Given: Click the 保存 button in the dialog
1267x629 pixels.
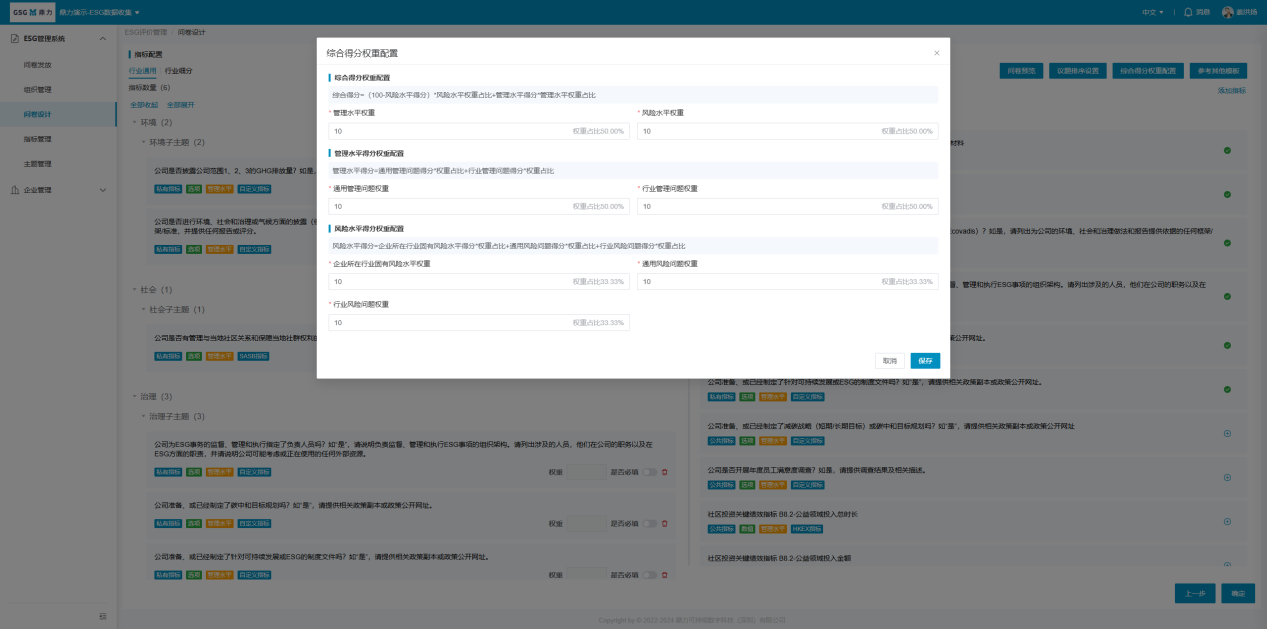Looking at the screenshot, I should click(924, 361).
